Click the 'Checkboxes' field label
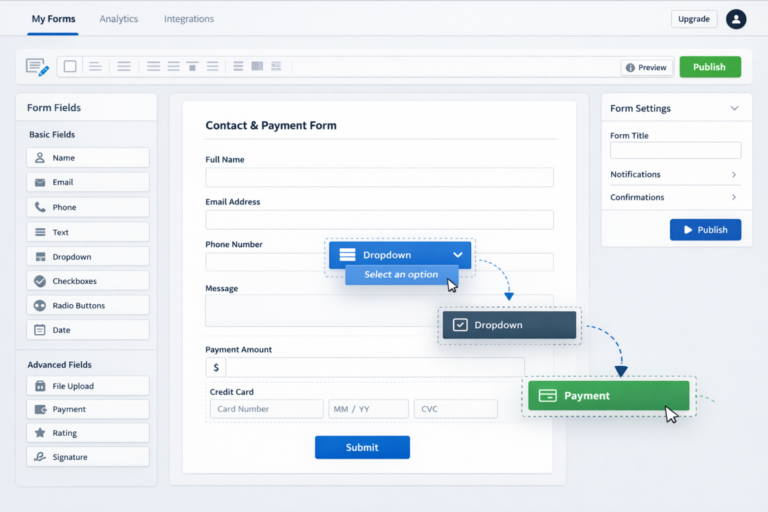This screenshot has height=512, width=768. [x=74, y=281]
